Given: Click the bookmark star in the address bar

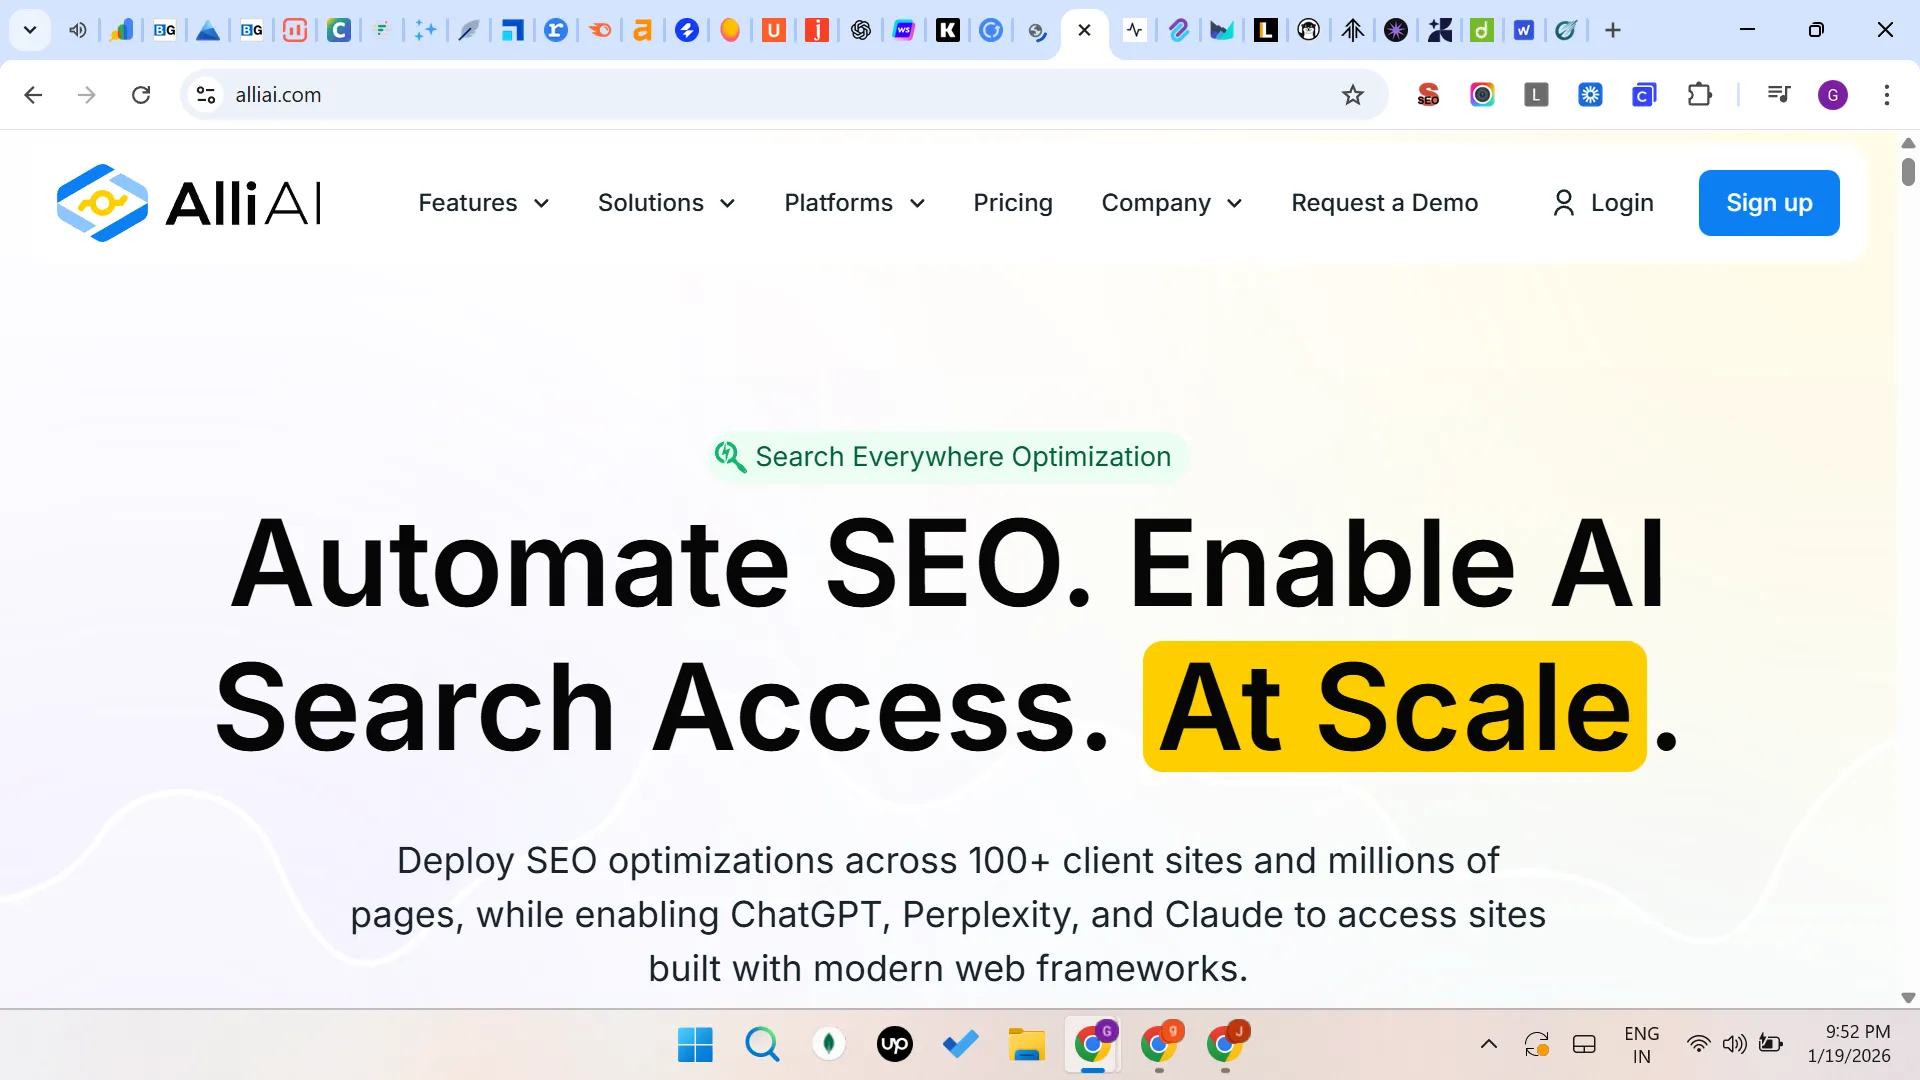Looking at the screenshot, I should pos(1352,94).
